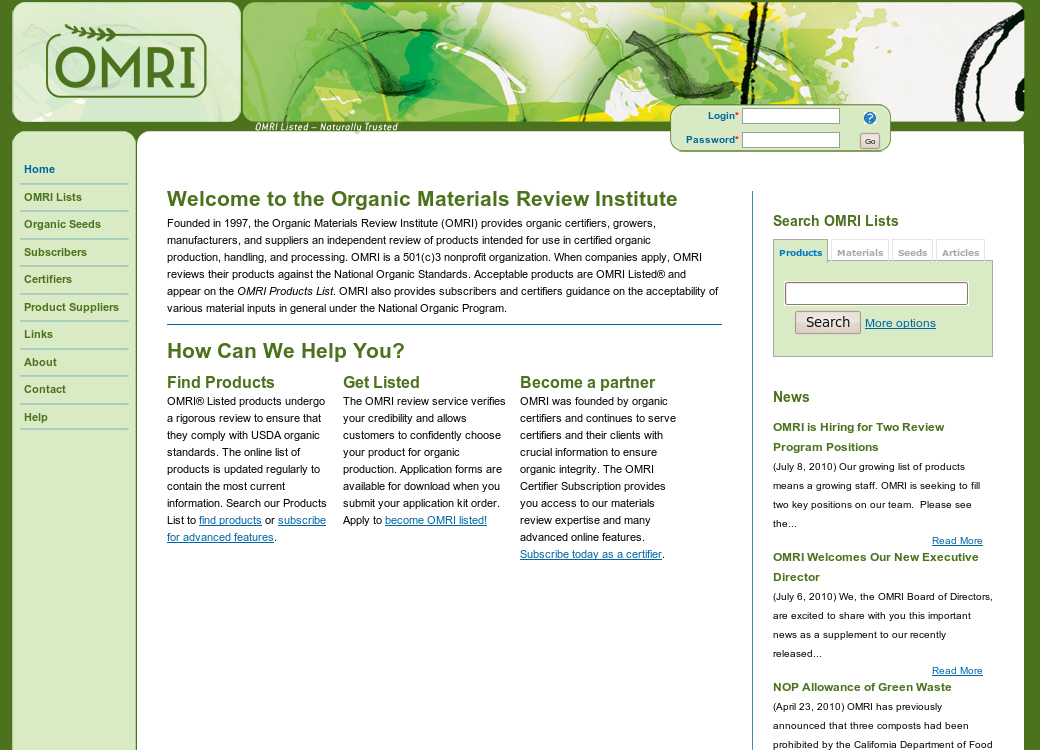Click the How Can We Help You? heading
Image resolution: width=1040 pixels, height=750 pixels.
pos(285,351)
